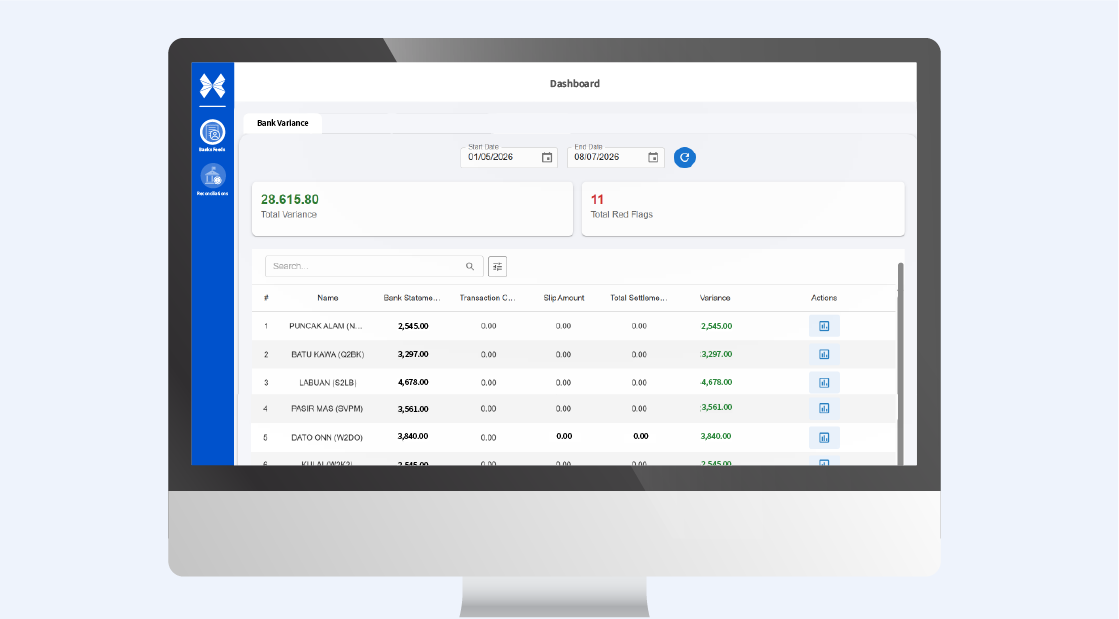Open the table filter settings
This screenshot has width=1119, height=619.
click(x=497, y=266)
